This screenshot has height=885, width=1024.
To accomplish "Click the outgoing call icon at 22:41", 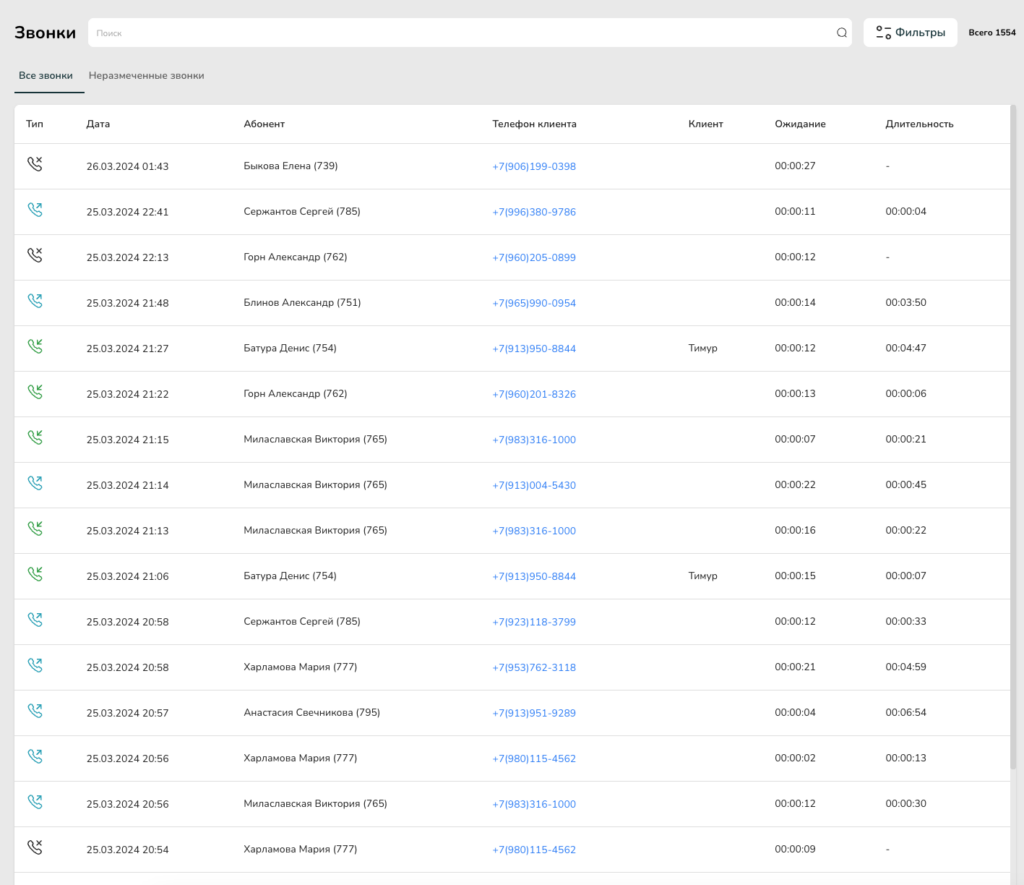I will pyautogui.click(x=35, y=211).
